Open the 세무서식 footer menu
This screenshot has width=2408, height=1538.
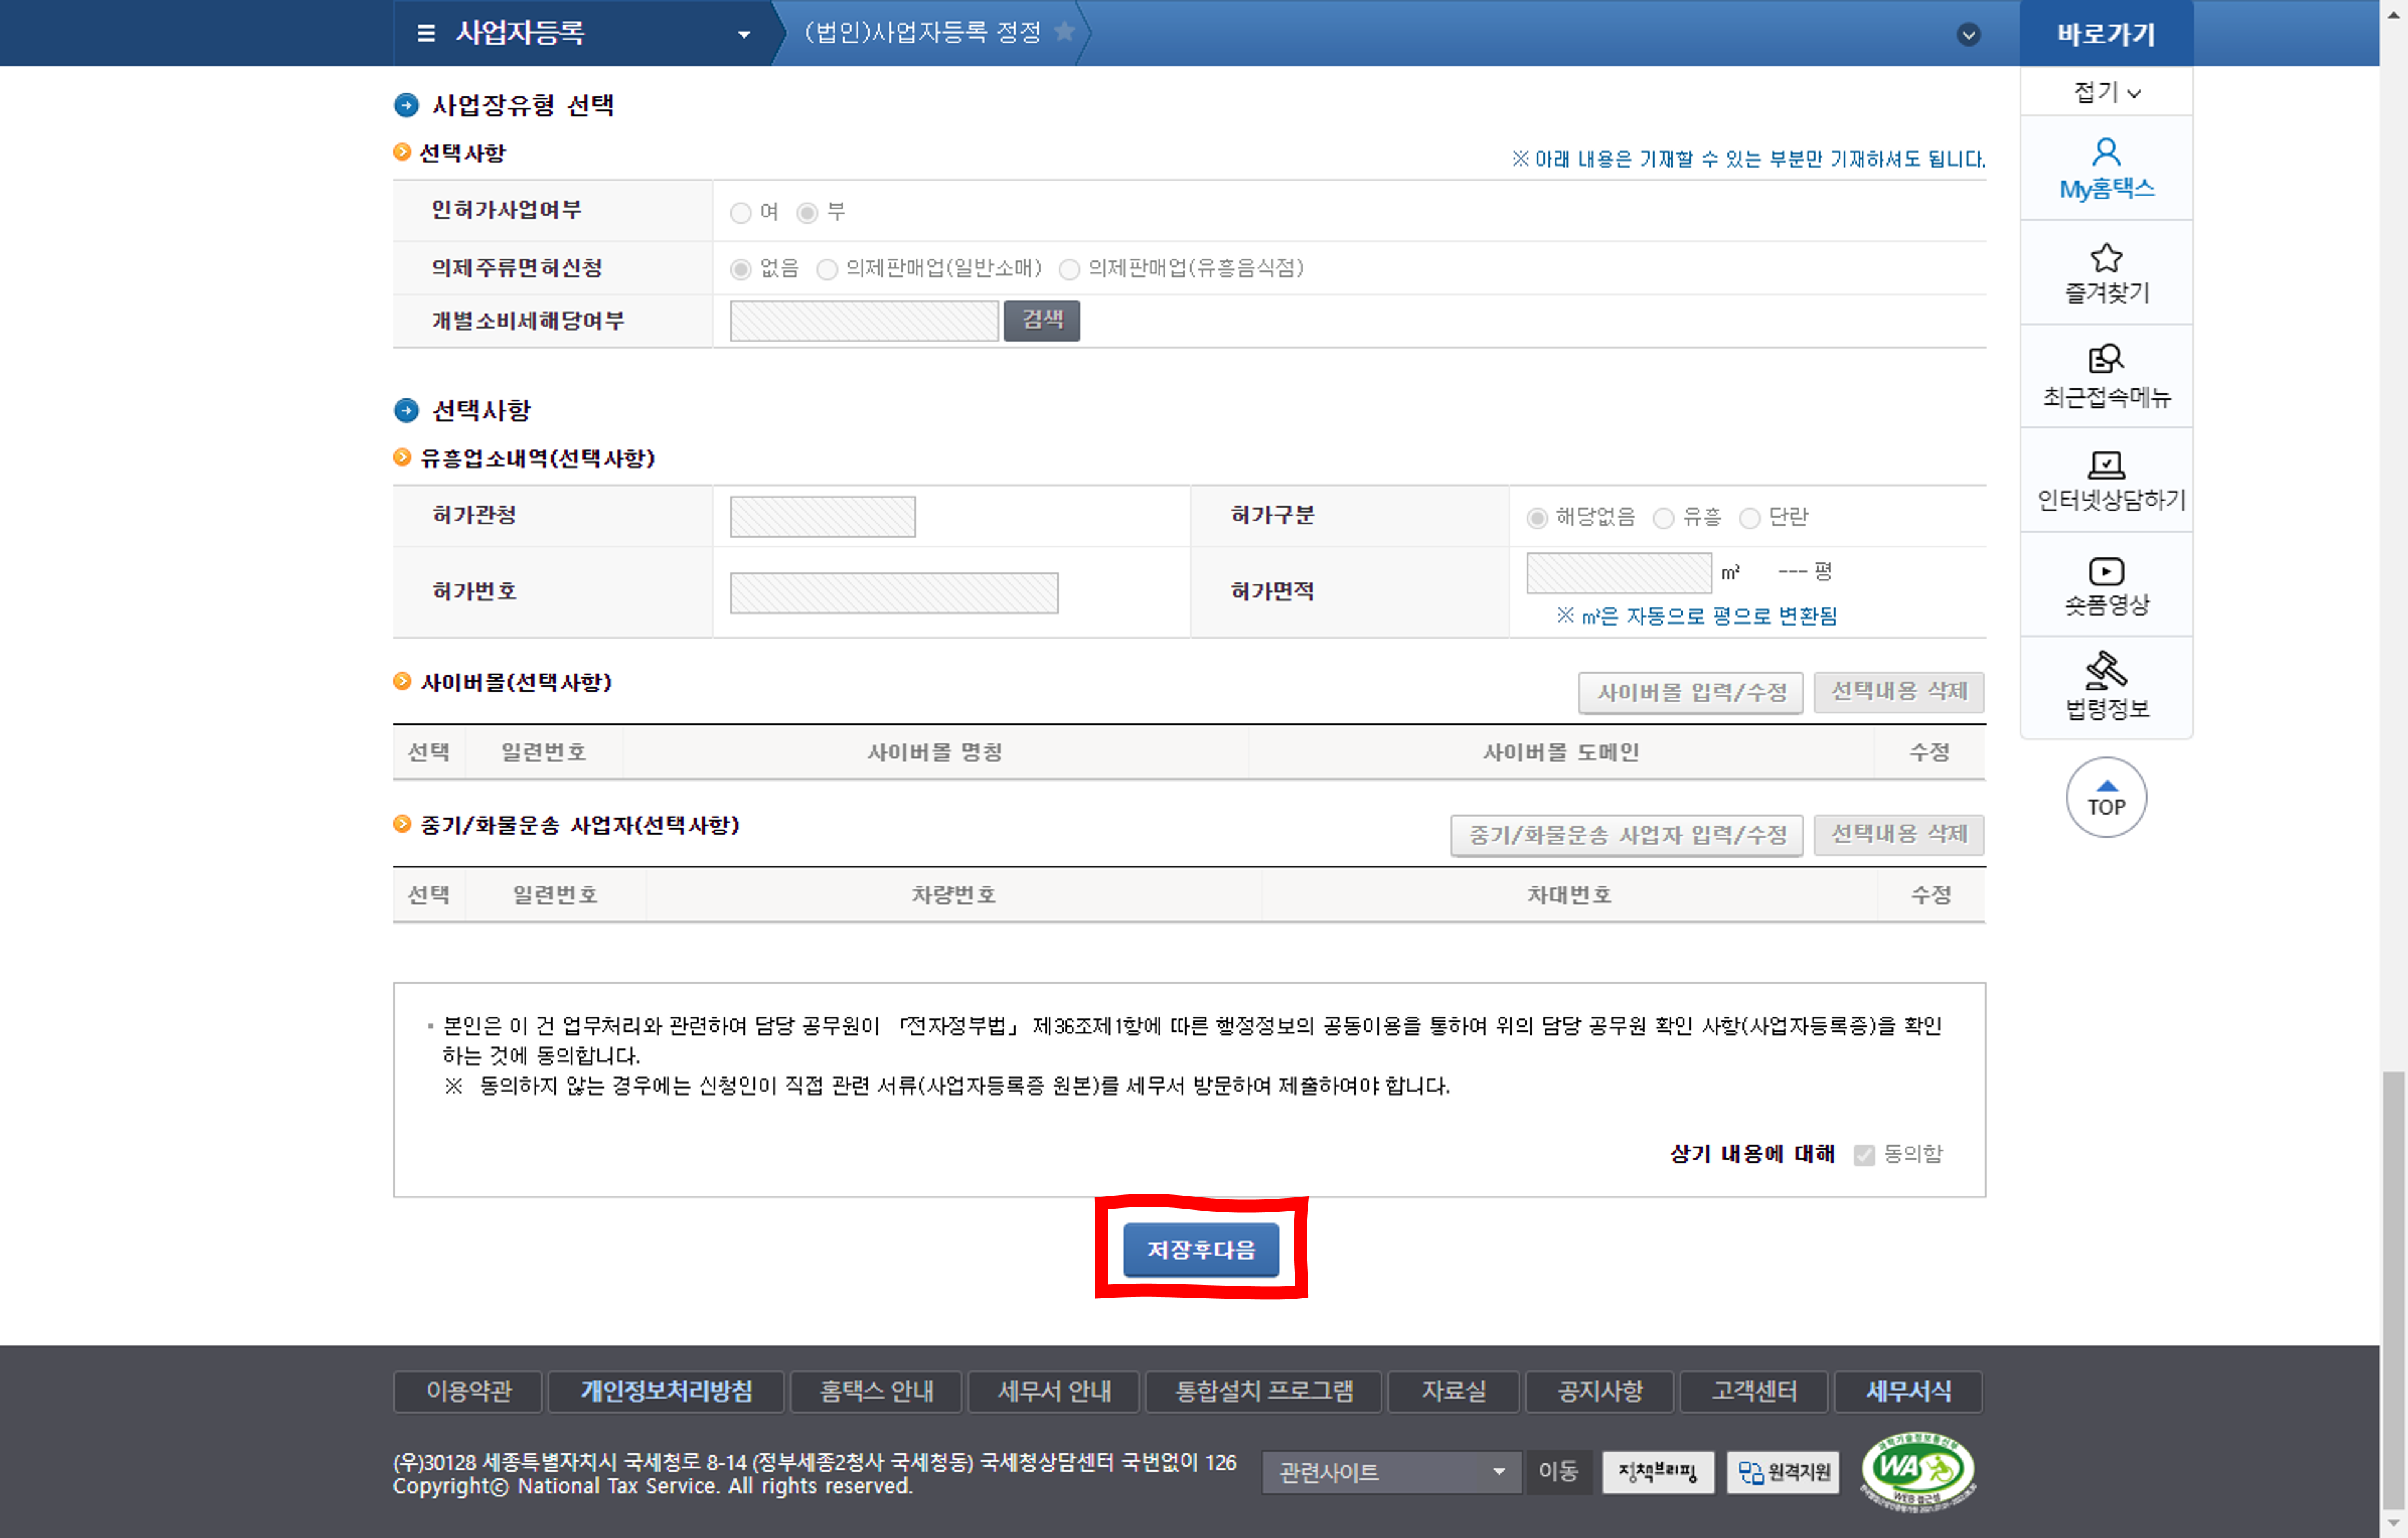pos(1907,1391)
